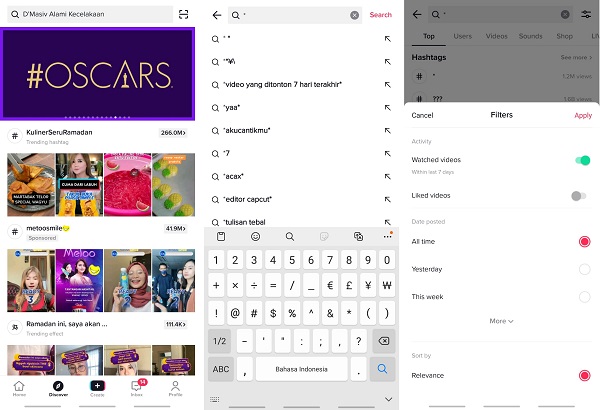
Task: Open Profile icon in bottom navigation
Action: pyautogui.click(x=176, y=389)
